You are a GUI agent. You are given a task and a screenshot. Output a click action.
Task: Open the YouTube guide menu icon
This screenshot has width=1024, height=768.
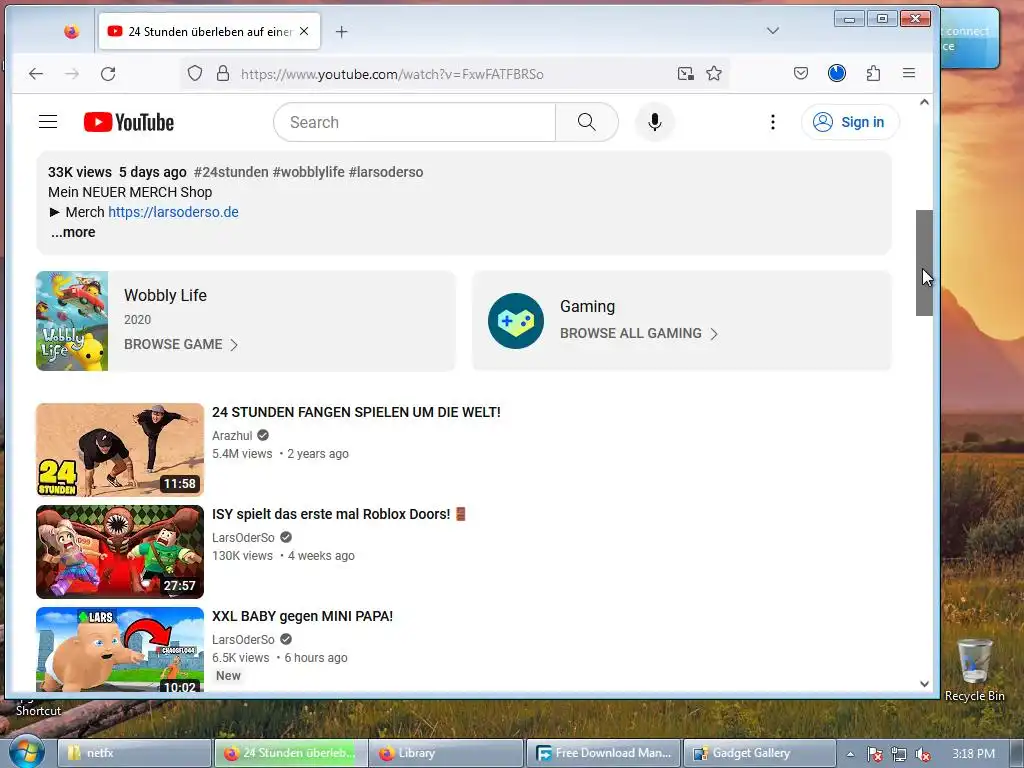pos(48,122)
